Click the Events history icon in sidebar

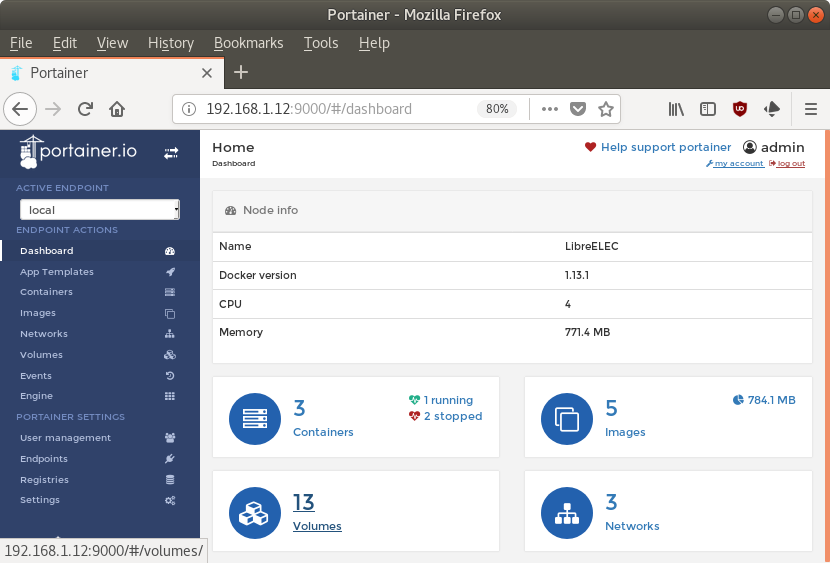pos(170,376)
